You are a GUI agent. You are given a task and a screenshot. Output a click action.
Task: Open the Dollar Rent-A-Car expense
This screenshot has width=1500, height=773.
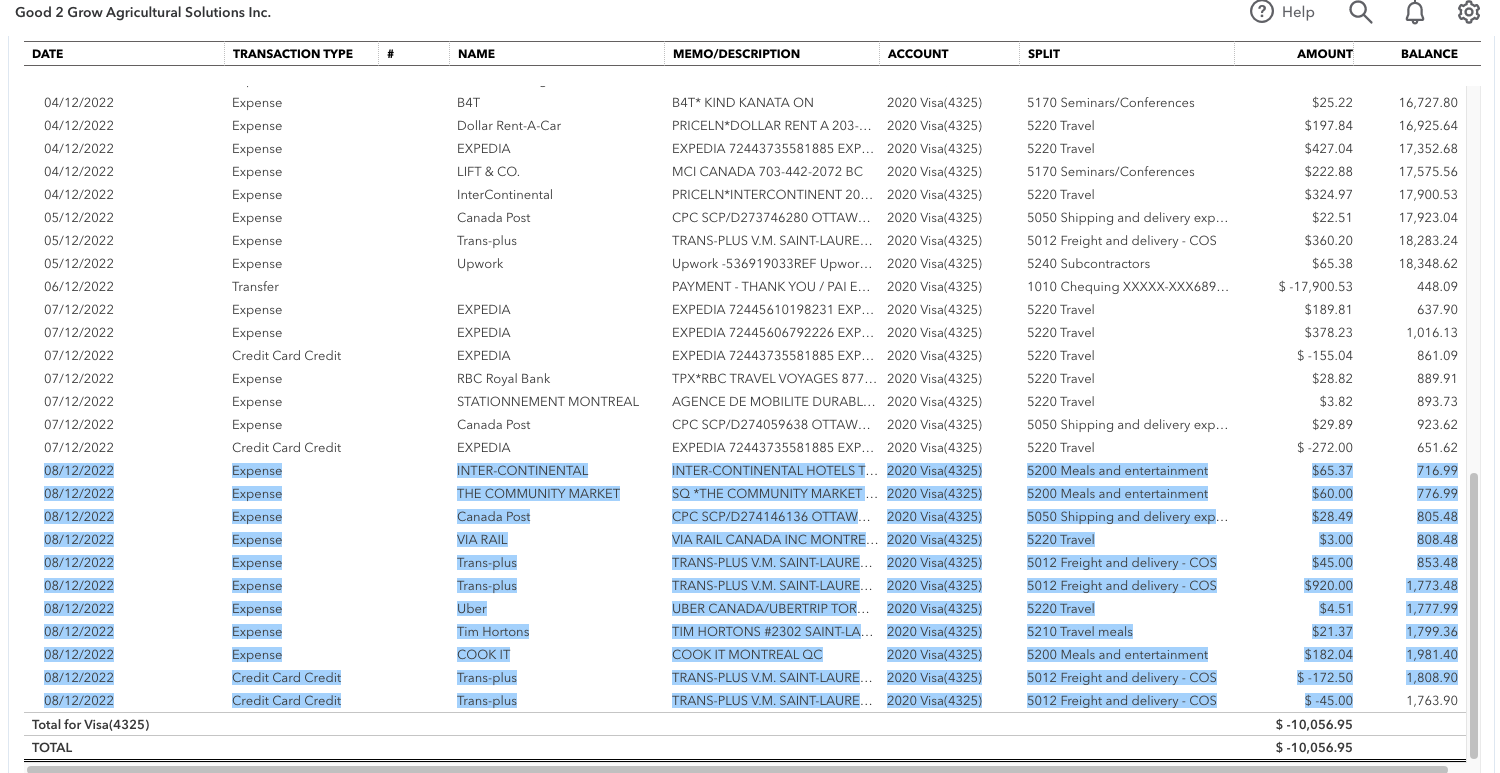(x=509, y=126)
